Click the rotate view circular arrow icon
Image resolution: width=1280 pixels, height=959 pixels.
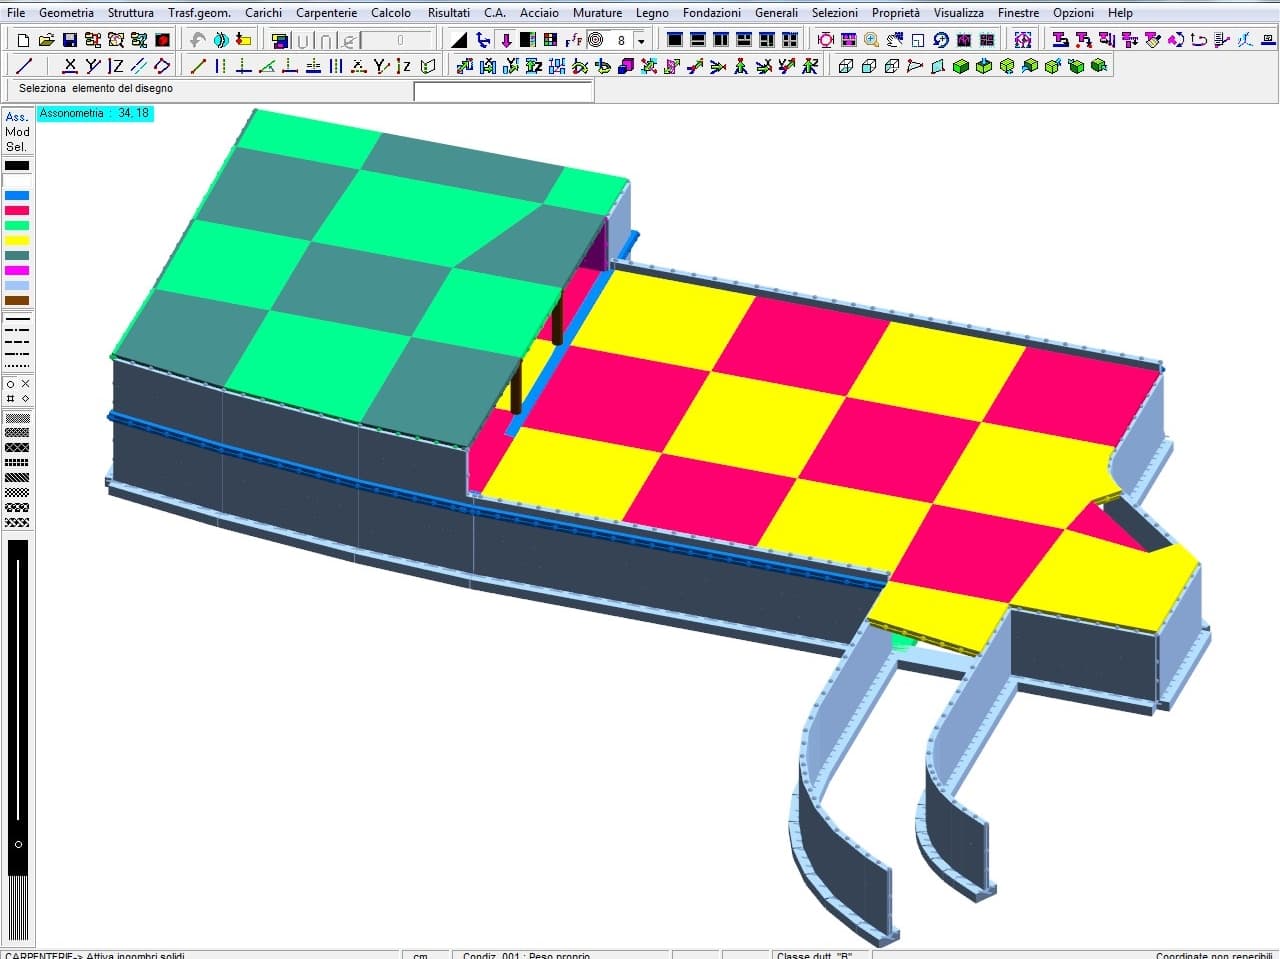(x=941, y=40)
